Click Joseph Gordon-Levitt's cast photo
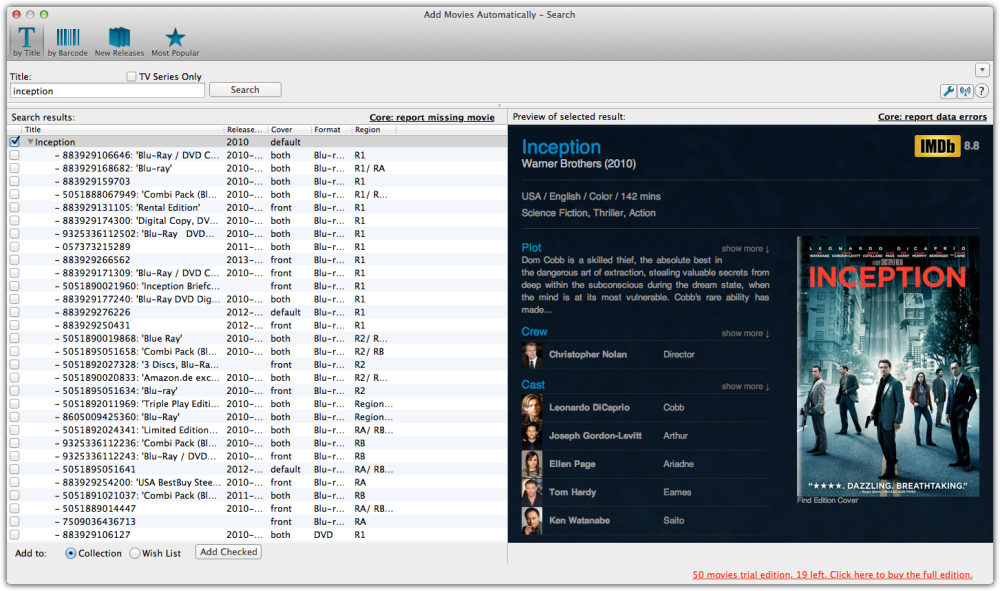Image resolution: width=1000 pixels, height=591 pixels. pos(532,435)
